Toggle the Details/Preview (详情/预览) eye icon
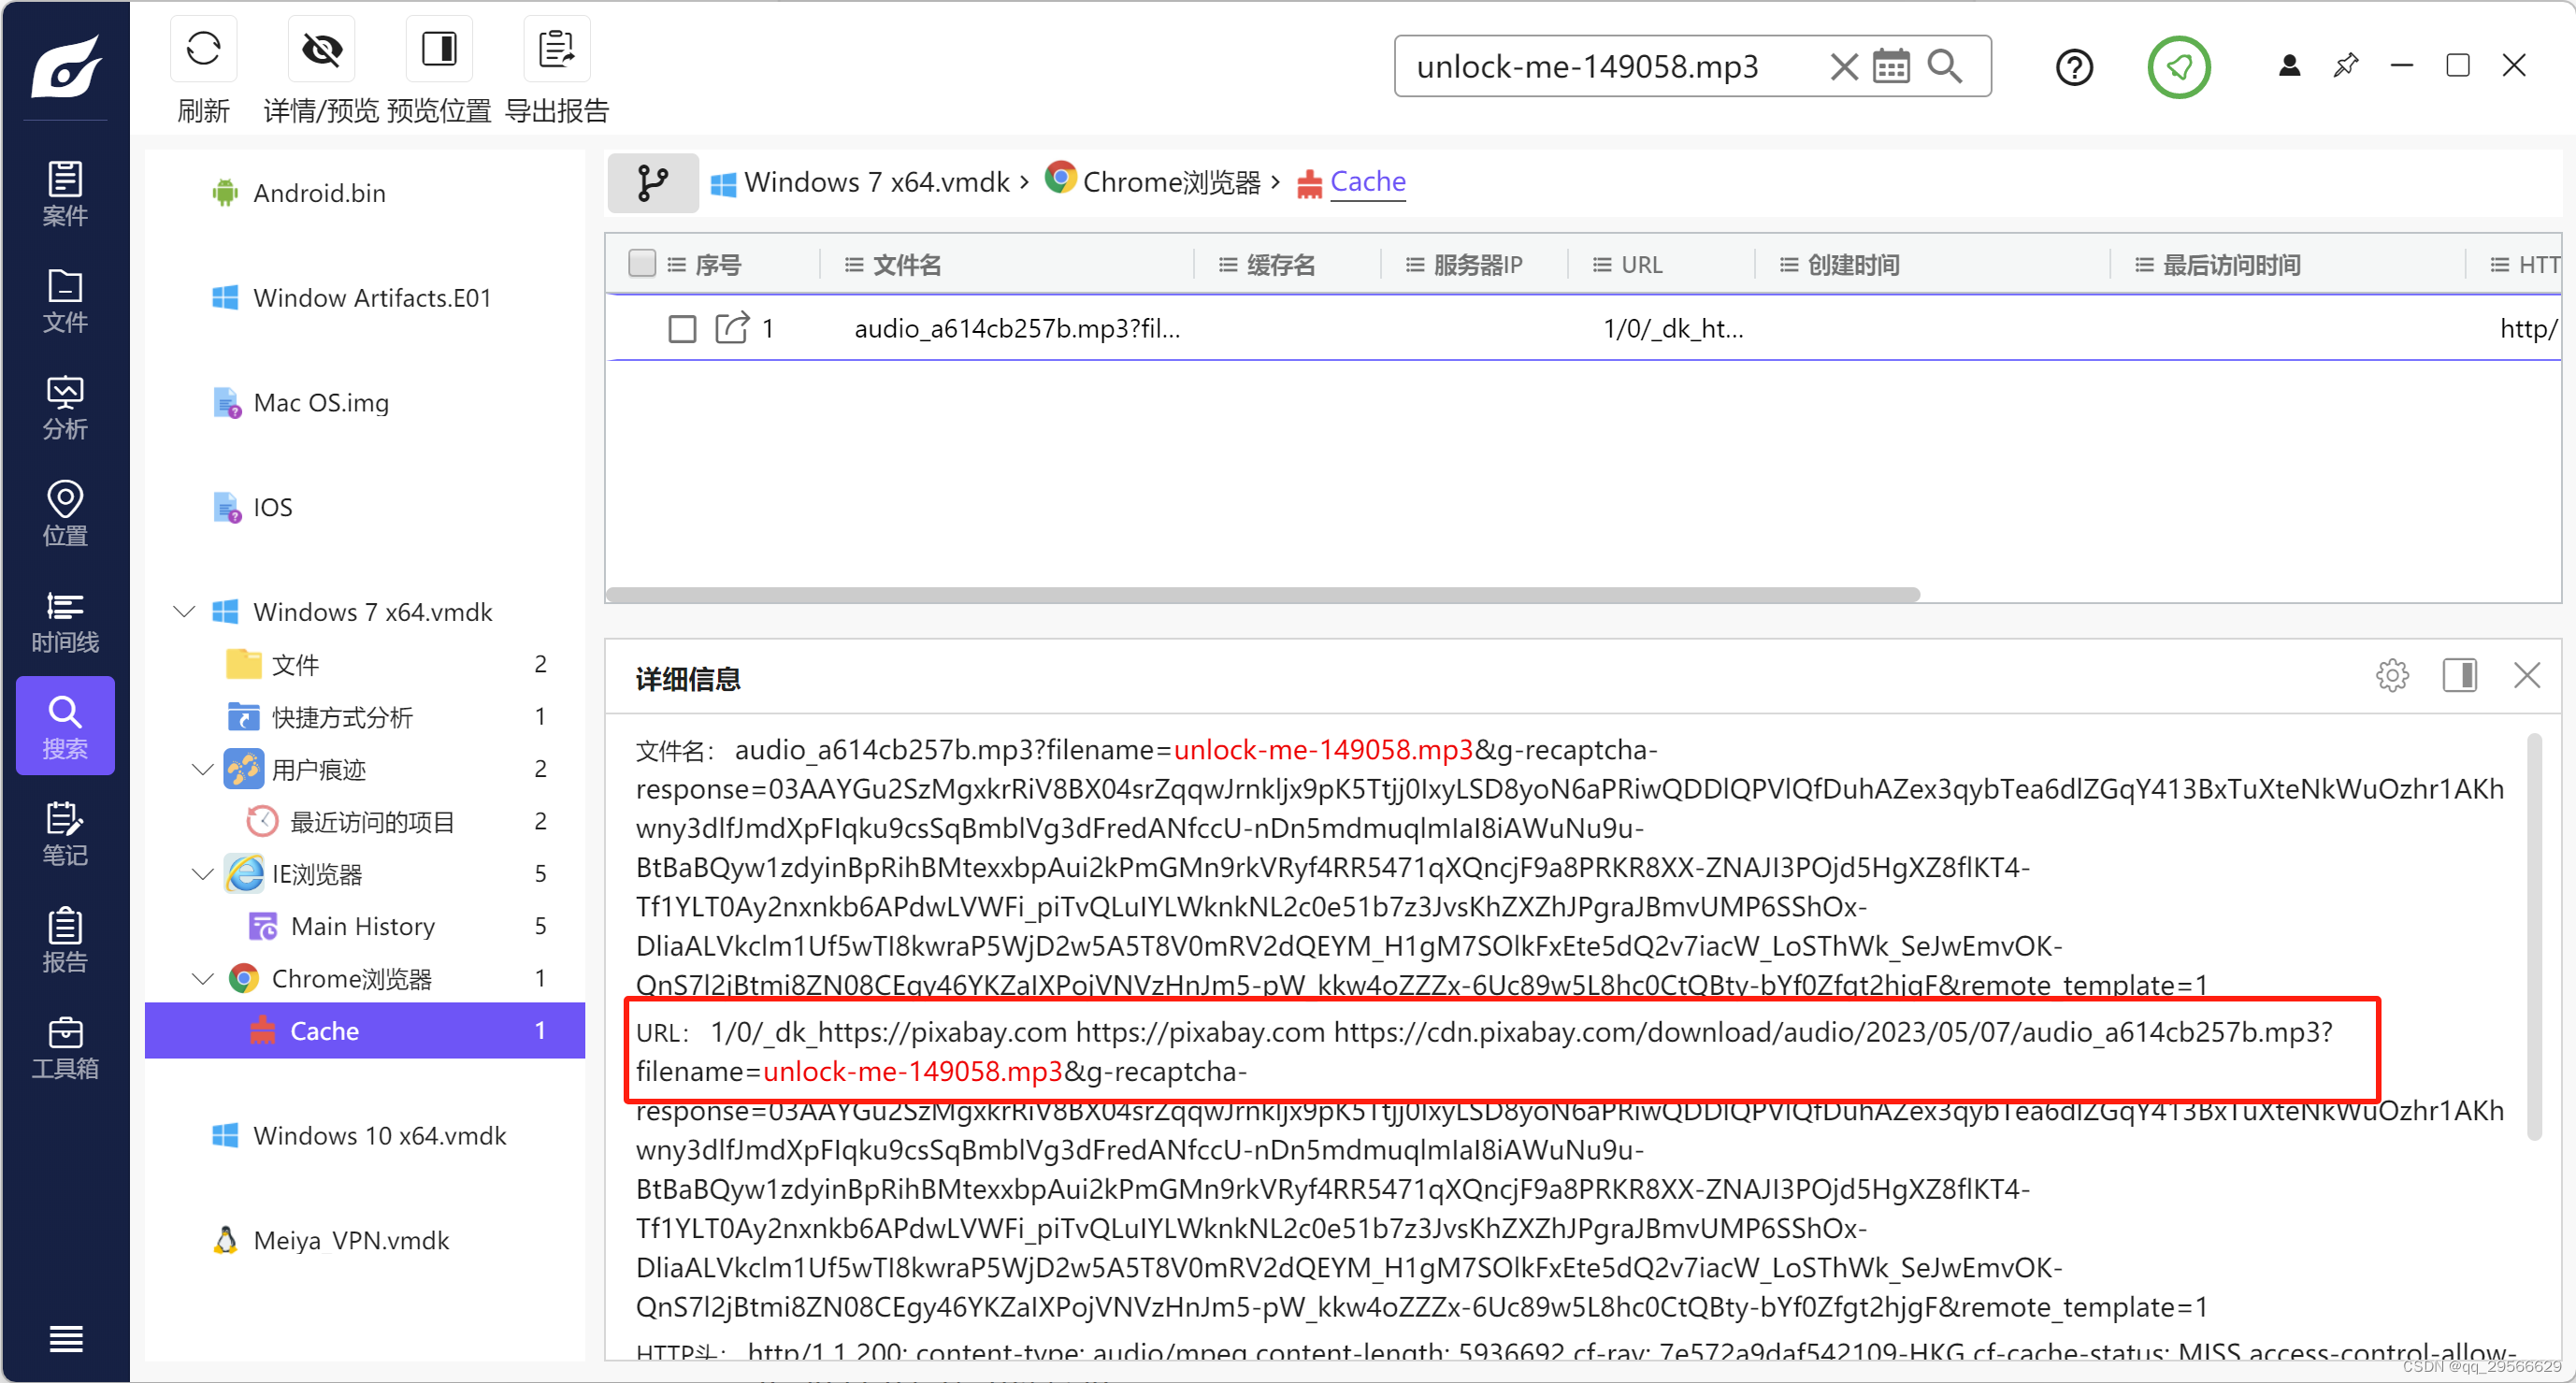Screen dimensions: 2576x1383 coord(322,48)
